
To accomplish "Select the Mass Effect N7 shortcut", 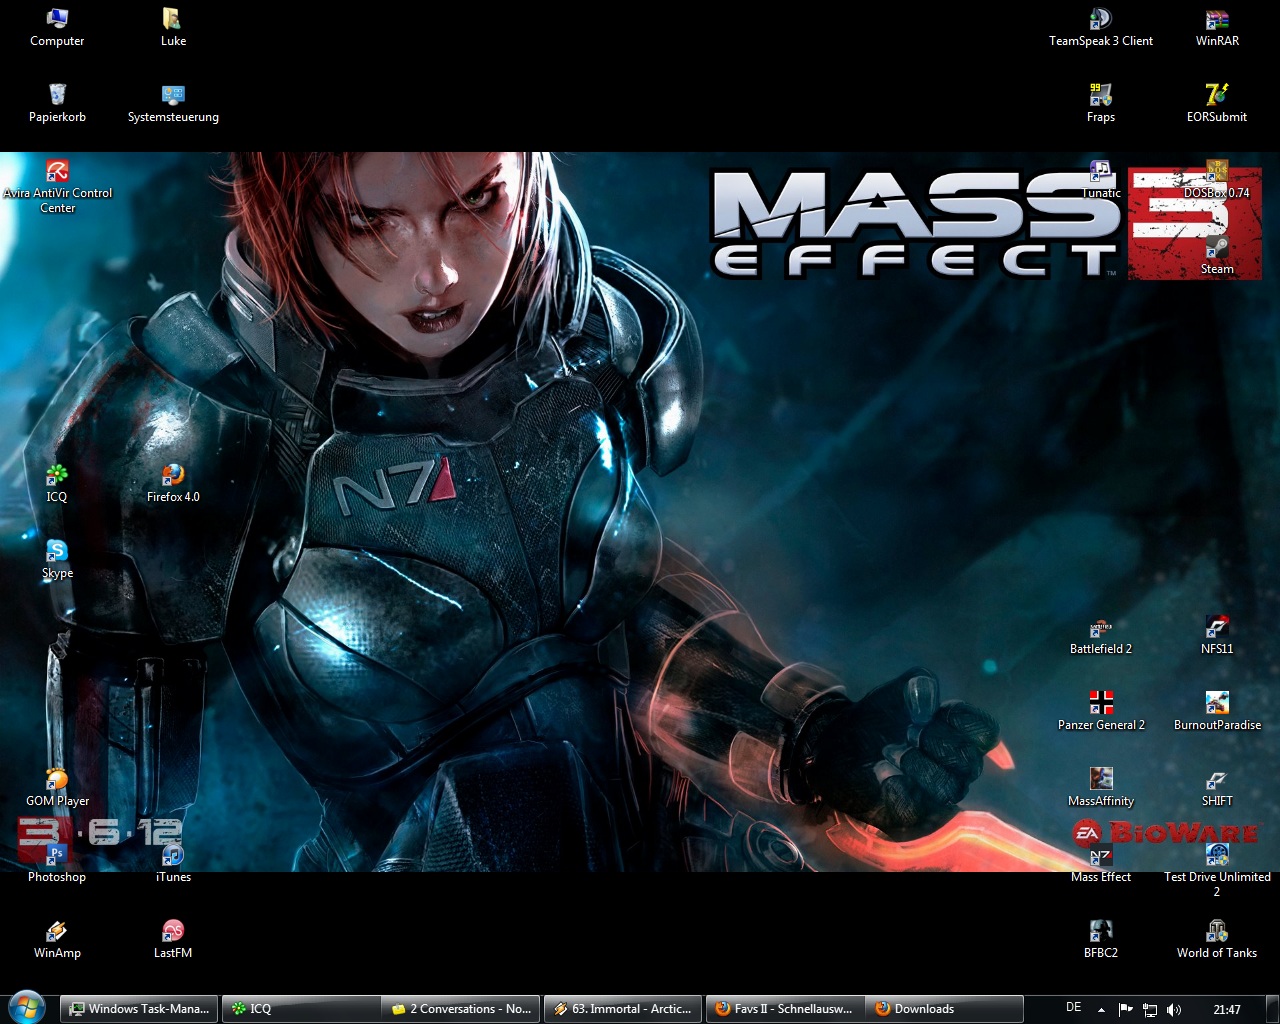I will pos(1101,863).
